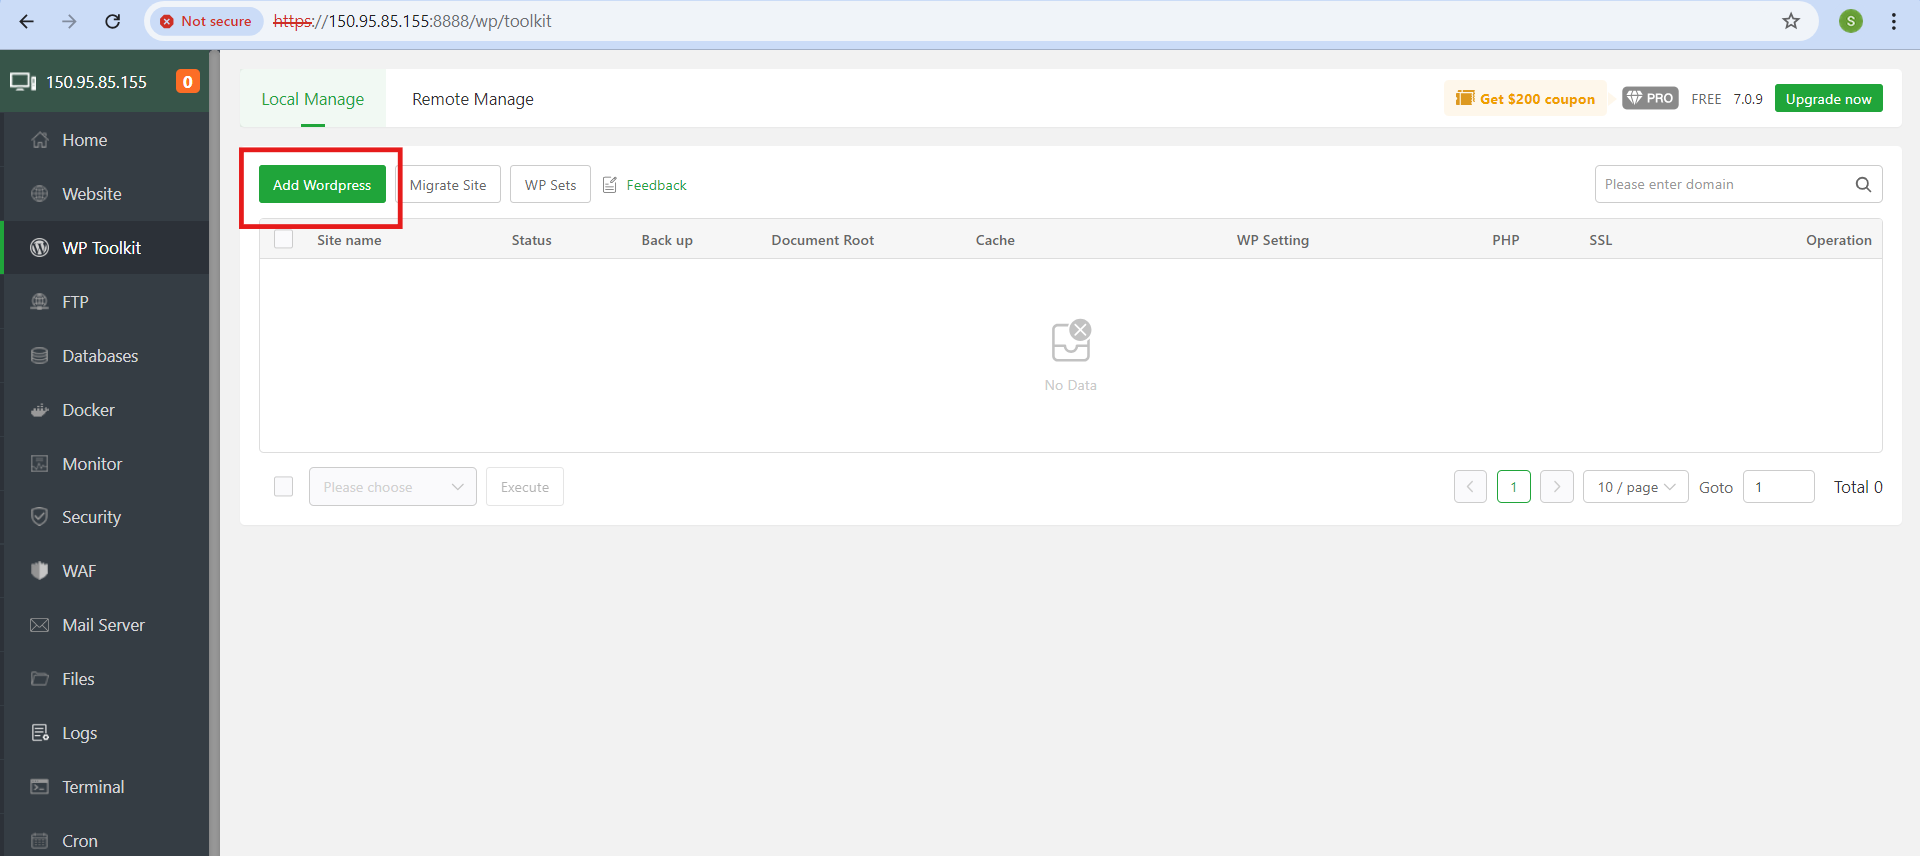Tick the batch checkbox beside Please choose
The height and width of the screenshot is (856, 1920).
coord(284,487)
